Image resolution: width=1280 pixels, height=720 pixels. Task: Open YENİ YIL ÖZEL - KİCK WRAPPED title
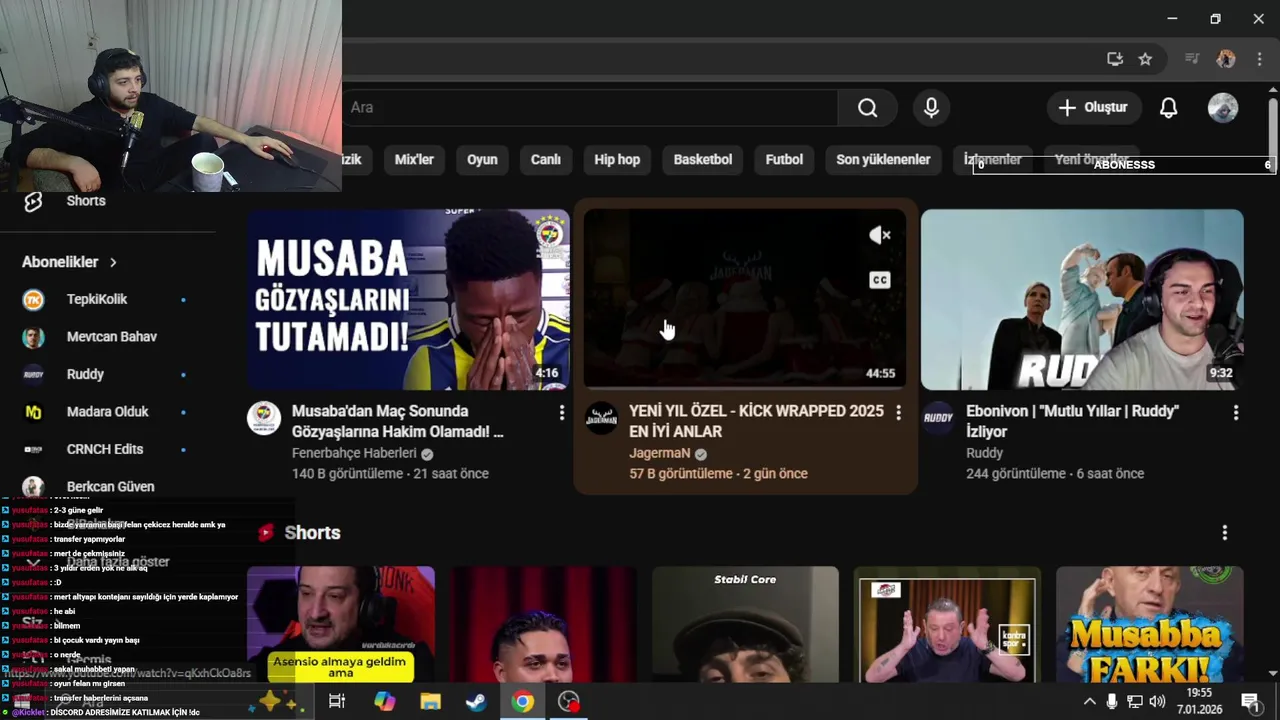pos(756,421)
